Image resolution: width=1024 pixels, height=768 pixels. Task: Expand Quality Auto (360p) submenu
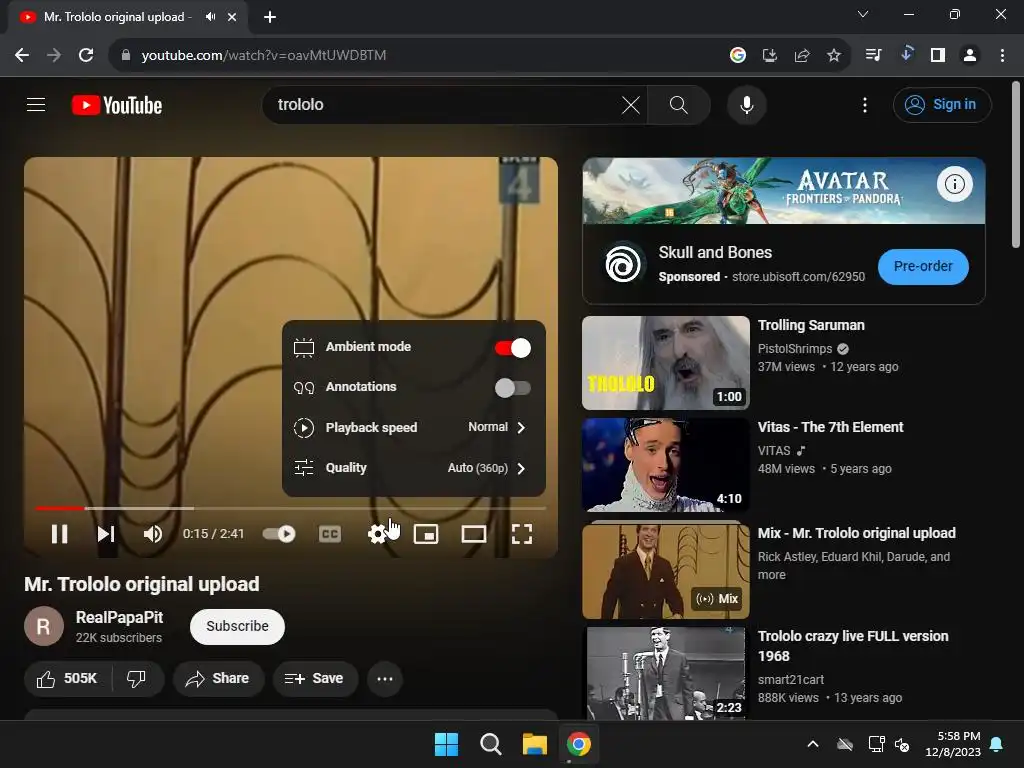(x=414, y=468)
